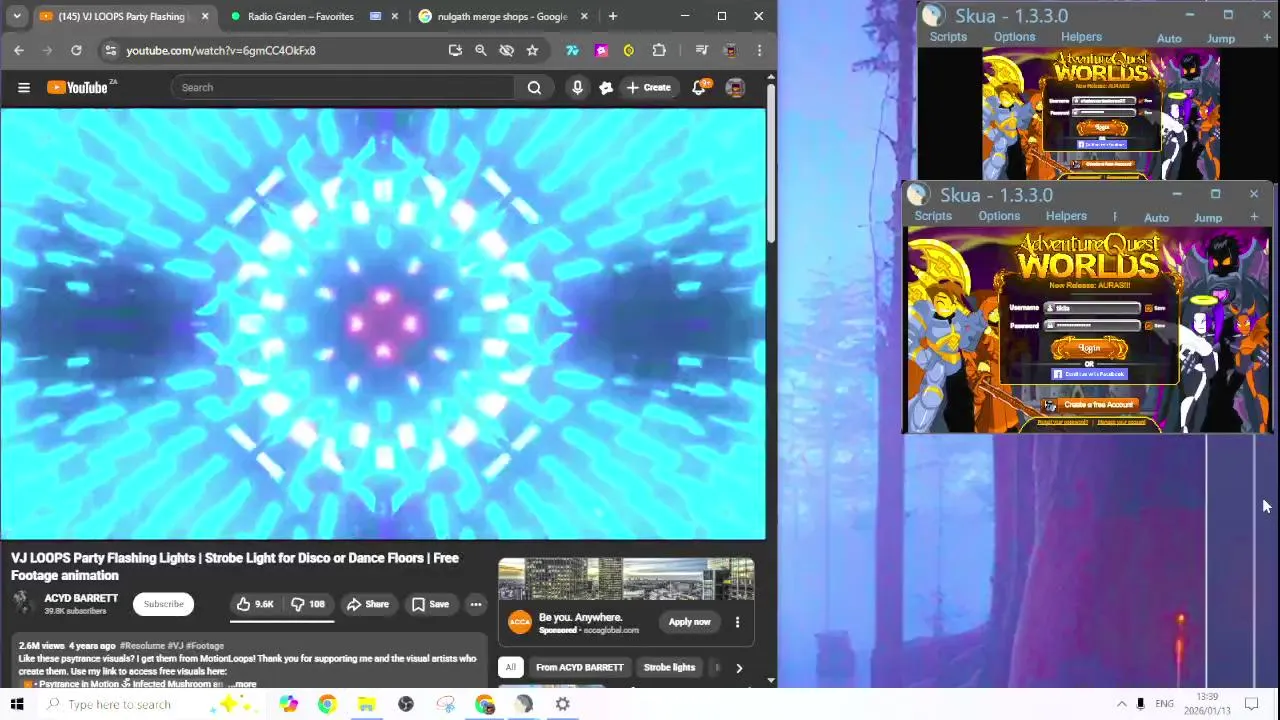This screenshot has height=720, width=1280.
Task: Open a new Chrome tab
Action: [613, 16]
